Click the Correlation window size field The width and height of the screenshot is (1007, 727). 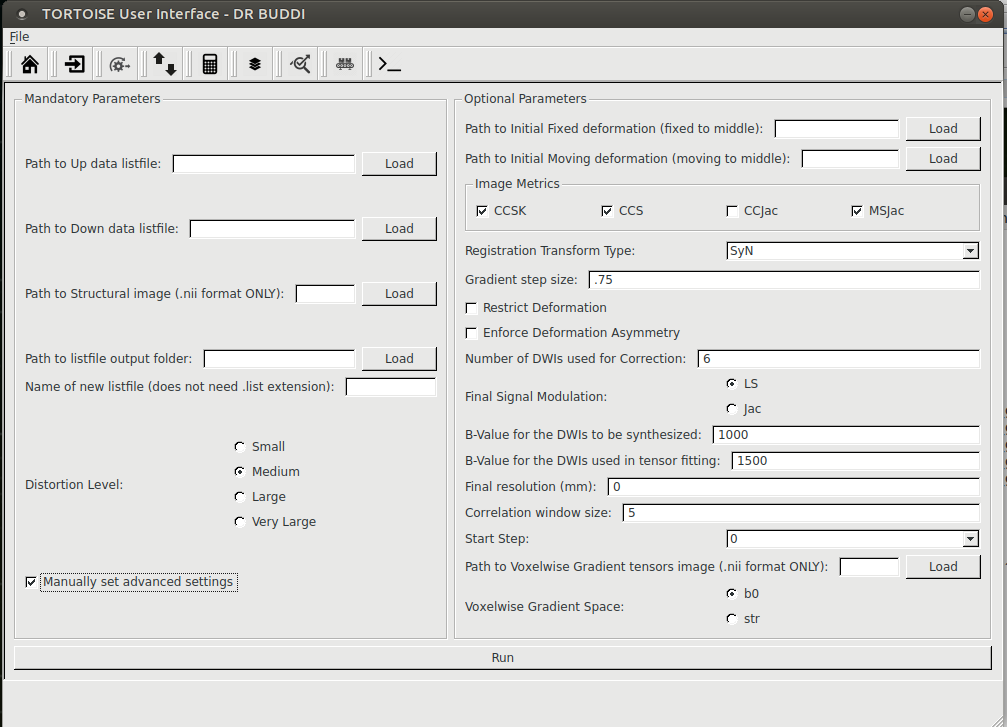coord(801,512)
